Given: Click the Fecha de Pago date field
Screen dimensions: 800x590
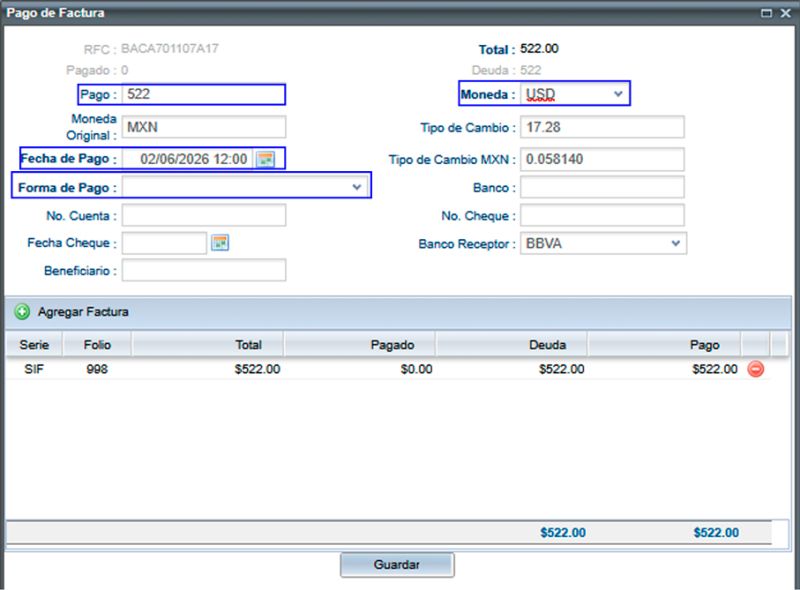Looking at the screenshot, I should [188, 159].
